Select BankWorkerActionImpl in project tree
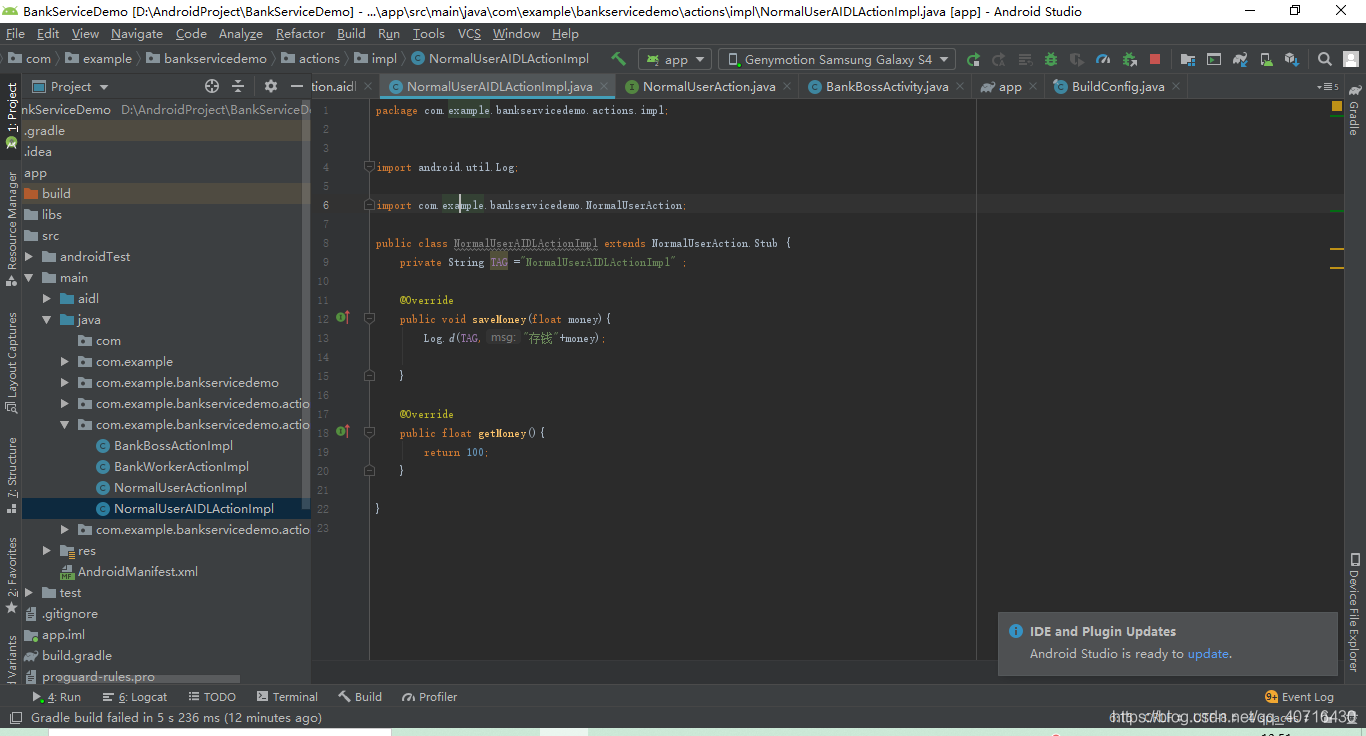Image resolution: width=1366 pixels, height=736 pixels. [181, 467]
